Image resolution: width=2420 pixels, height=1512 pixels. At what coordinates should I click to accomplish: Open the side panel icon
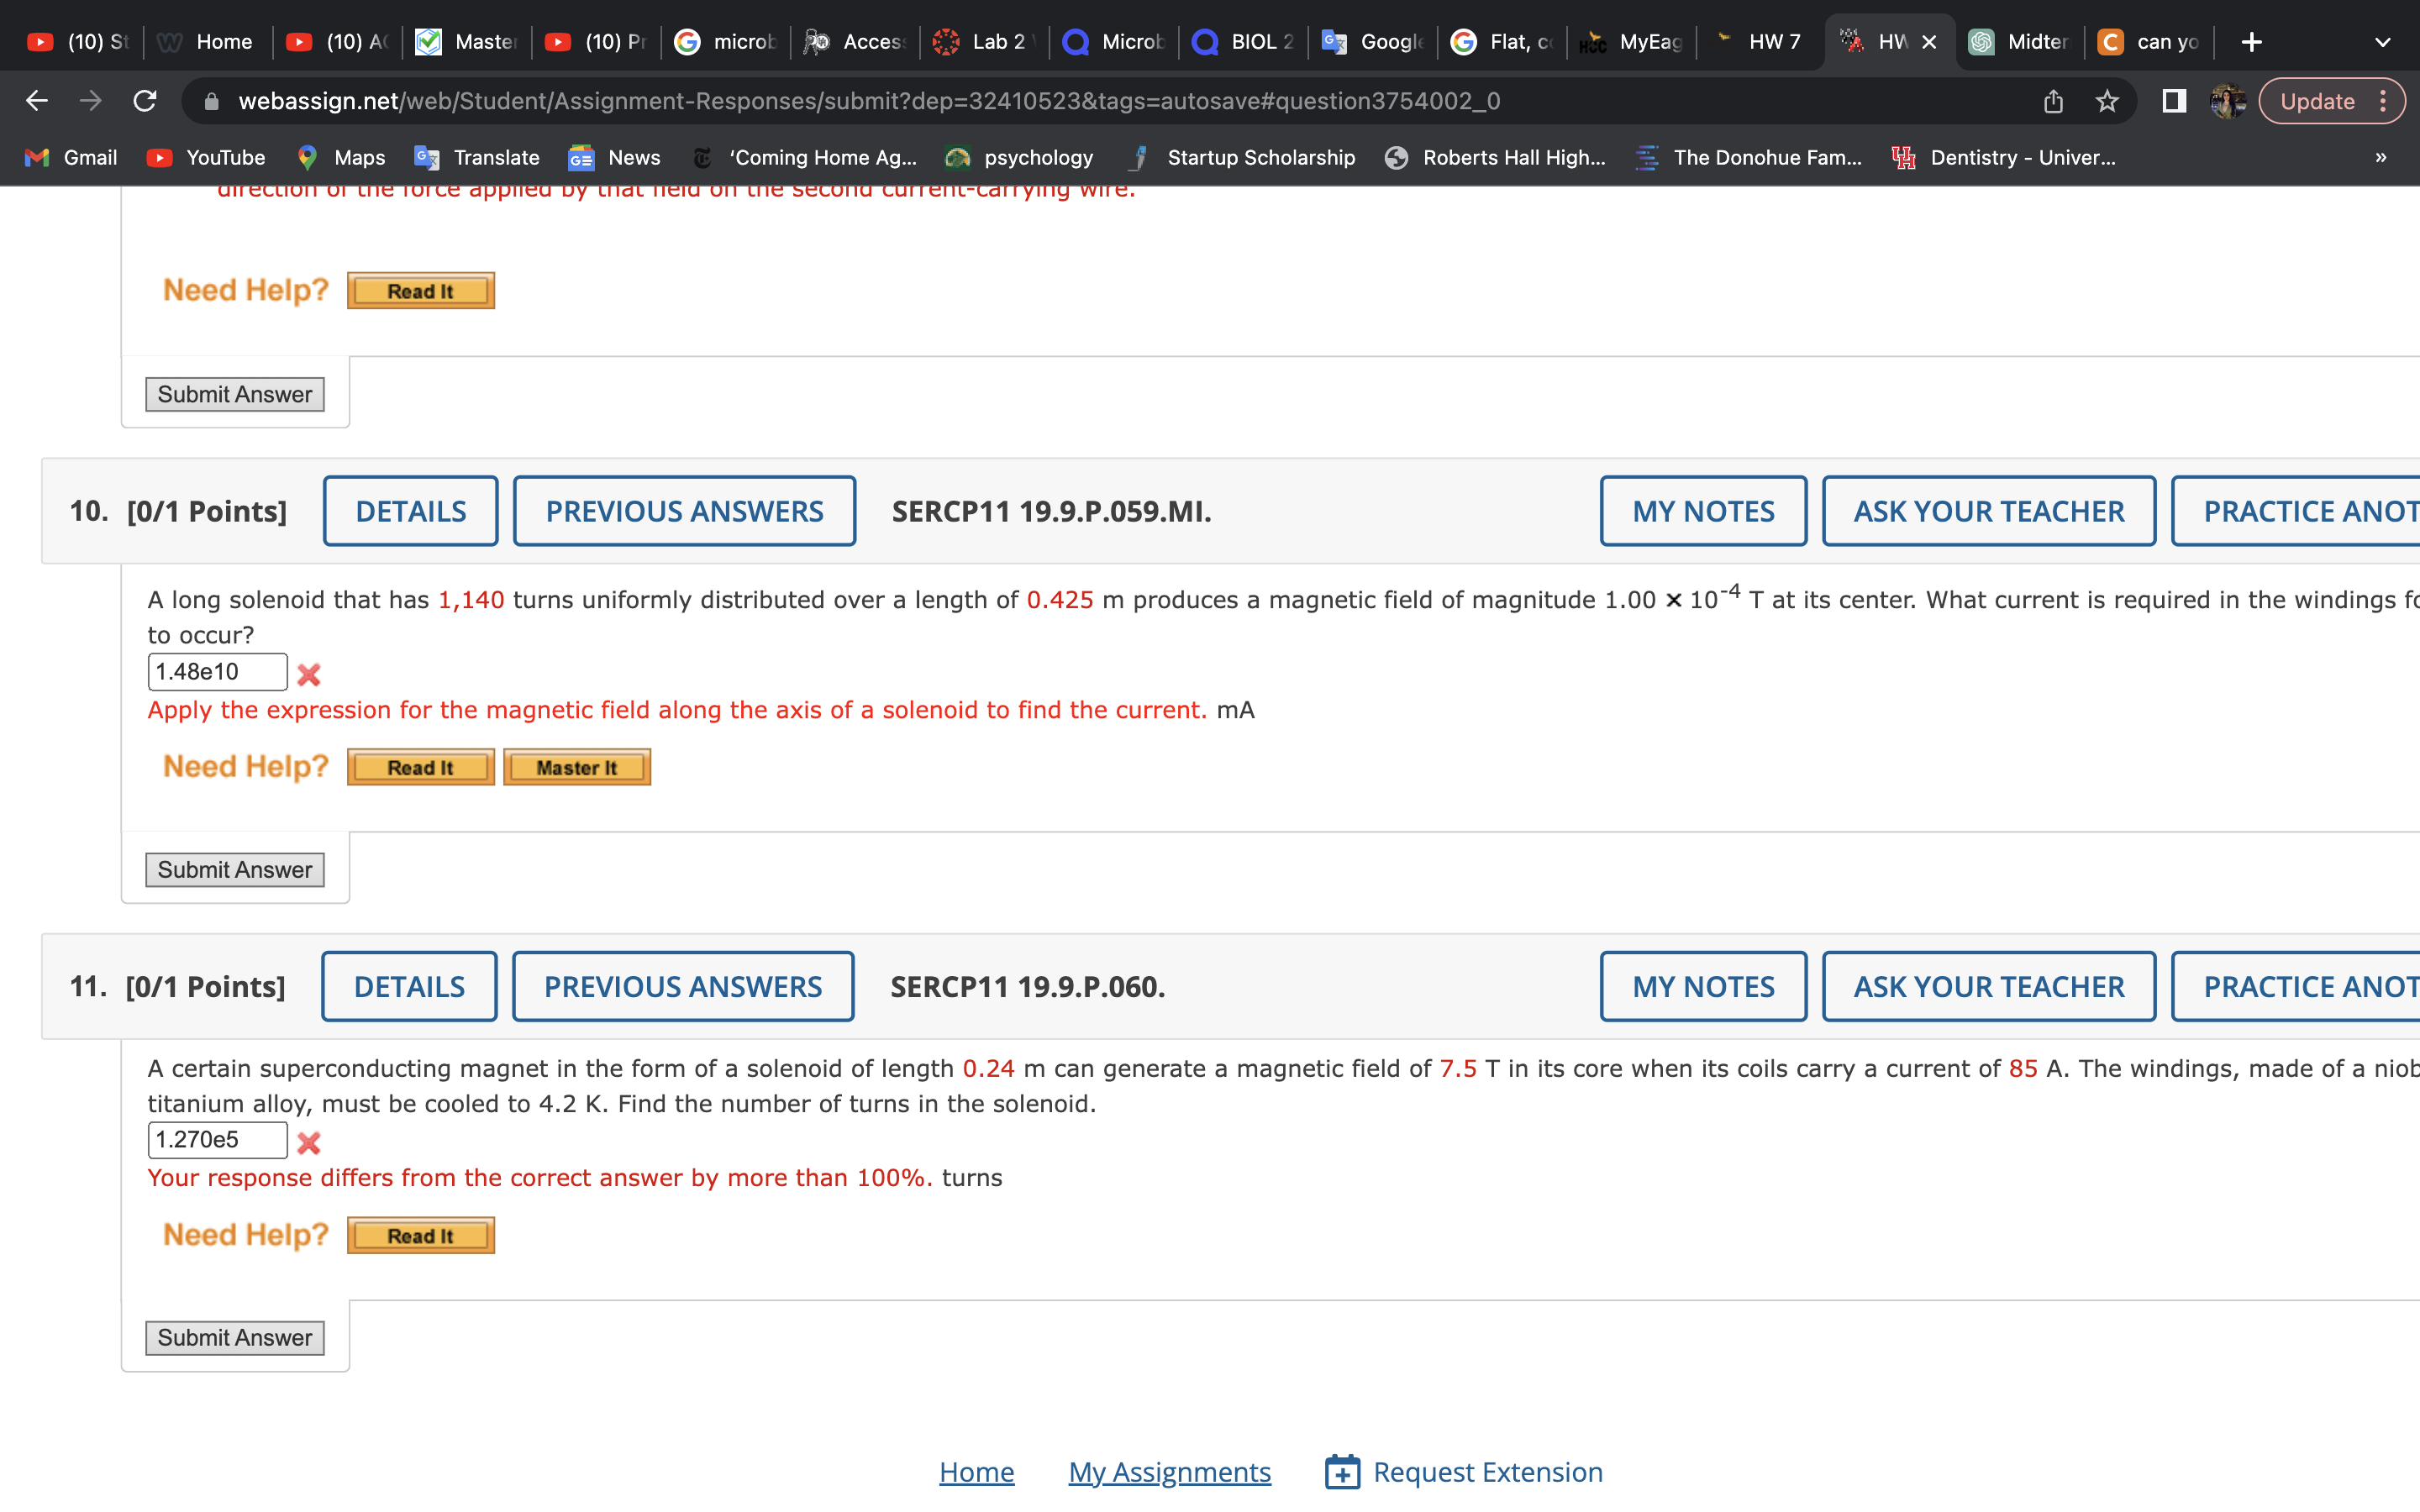coord(2173,101)
